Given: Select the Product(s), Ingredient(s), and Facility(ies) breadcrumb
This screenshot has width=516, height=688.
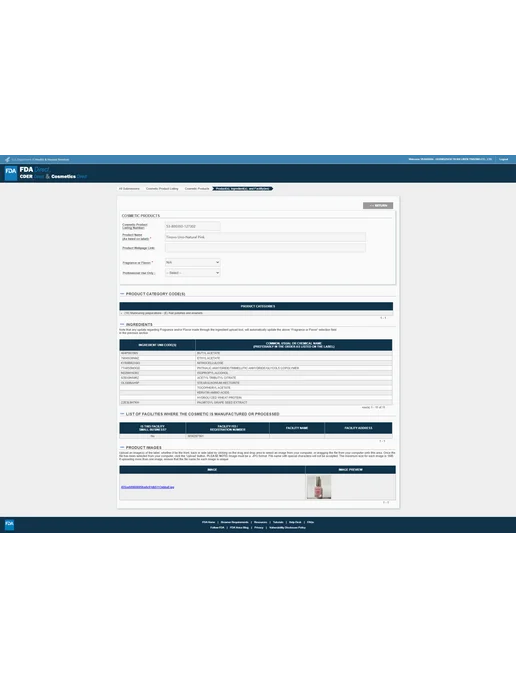Looking at the screenshot, I should click(x=243, y=189).
